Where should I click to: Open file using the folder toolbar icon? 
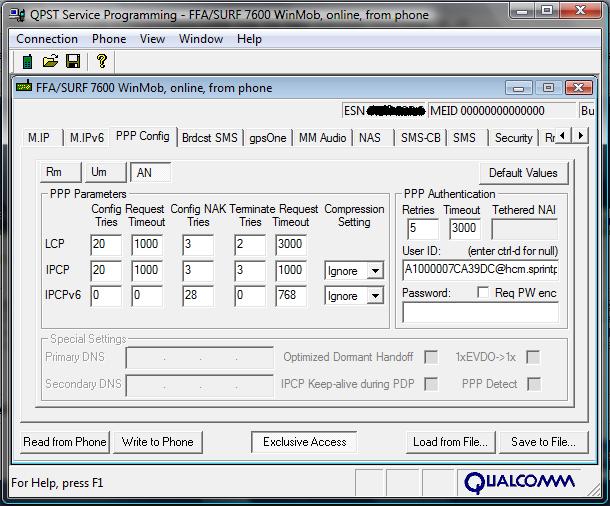[50, 61]
